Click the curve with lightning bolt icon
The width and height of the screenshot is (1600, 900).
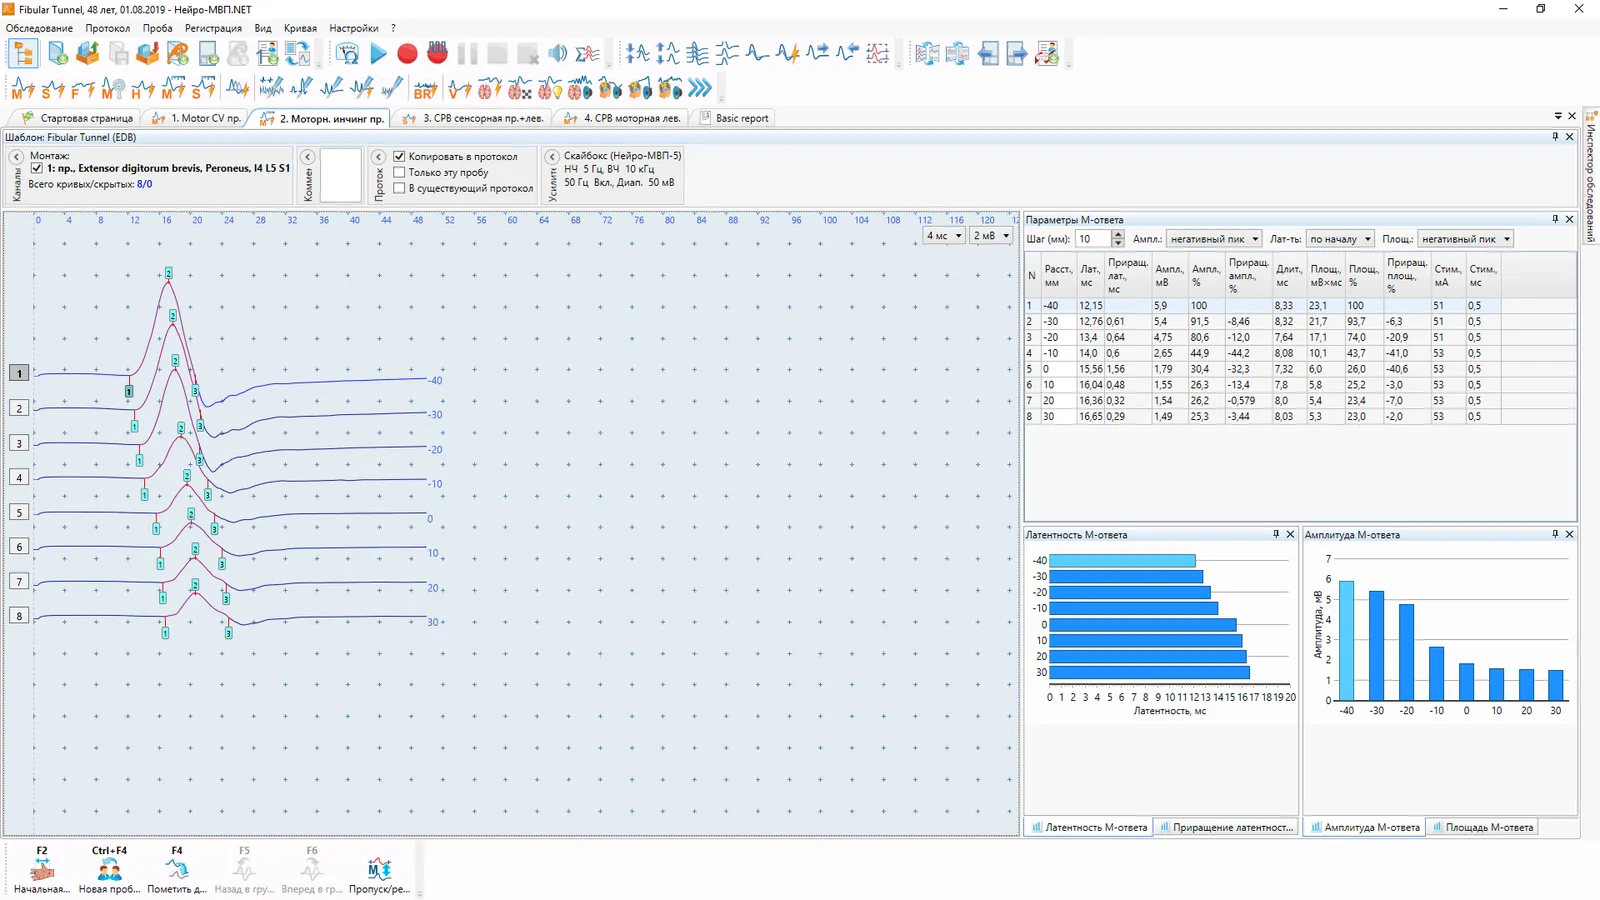click(787, 54)
